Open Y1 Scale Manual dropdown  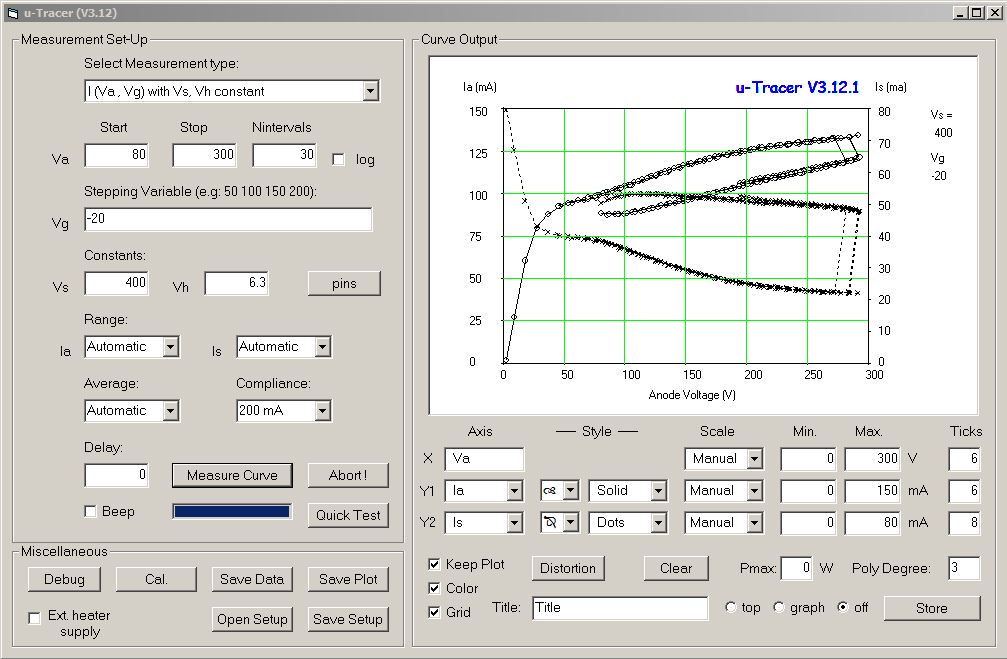pyautogui.click(x=755, y=491)
